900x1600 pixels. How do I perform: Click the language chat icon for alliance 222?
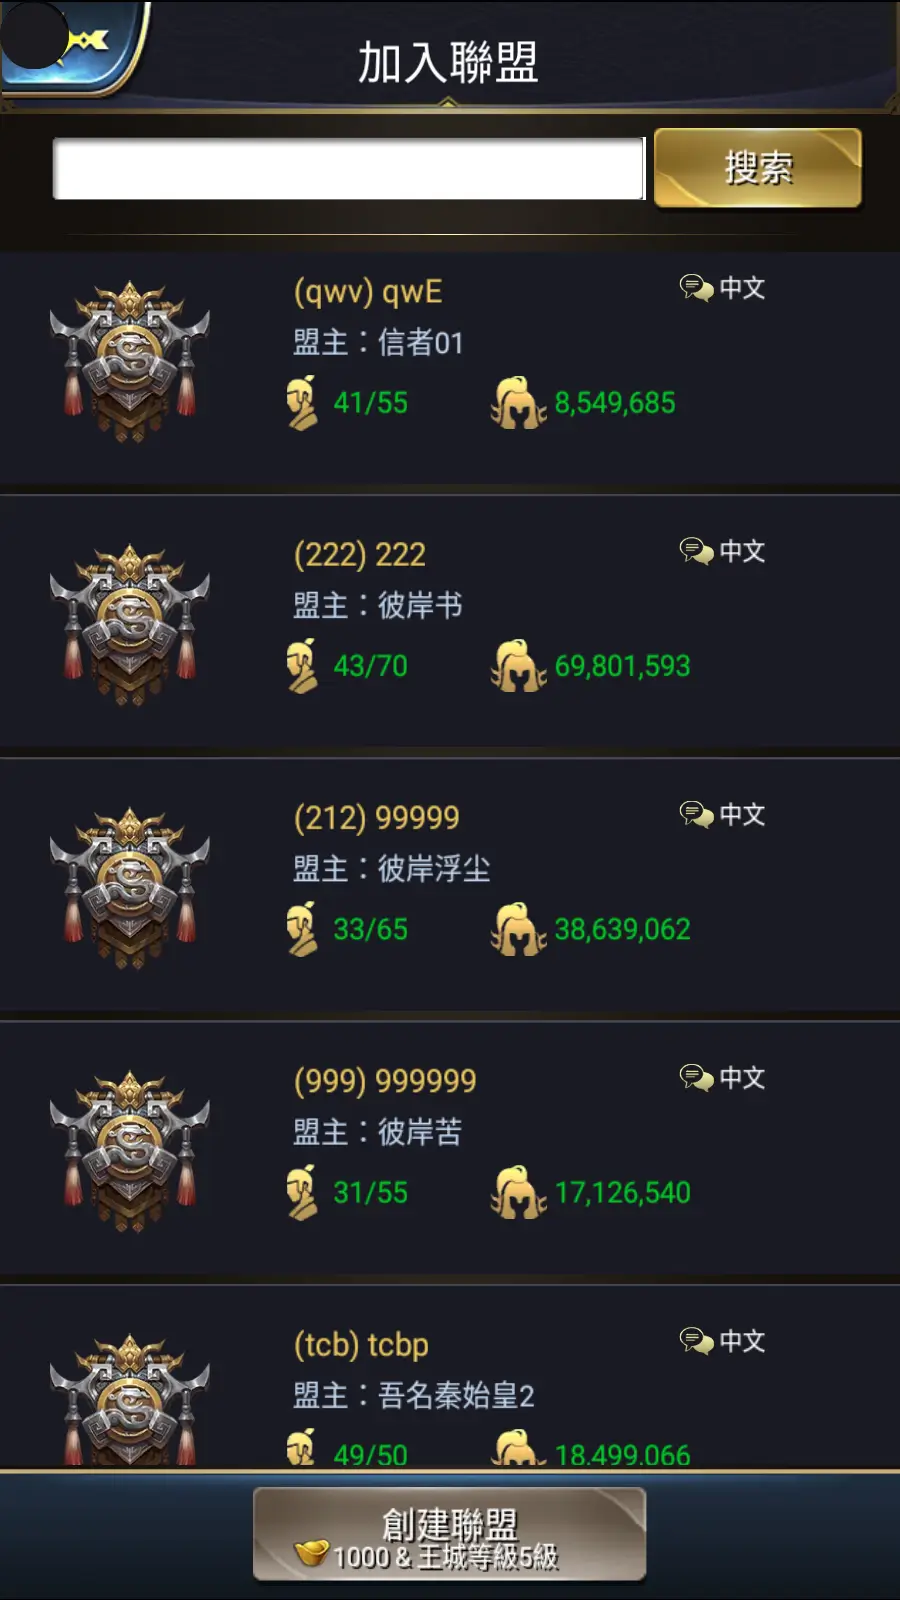click(696, 551)
